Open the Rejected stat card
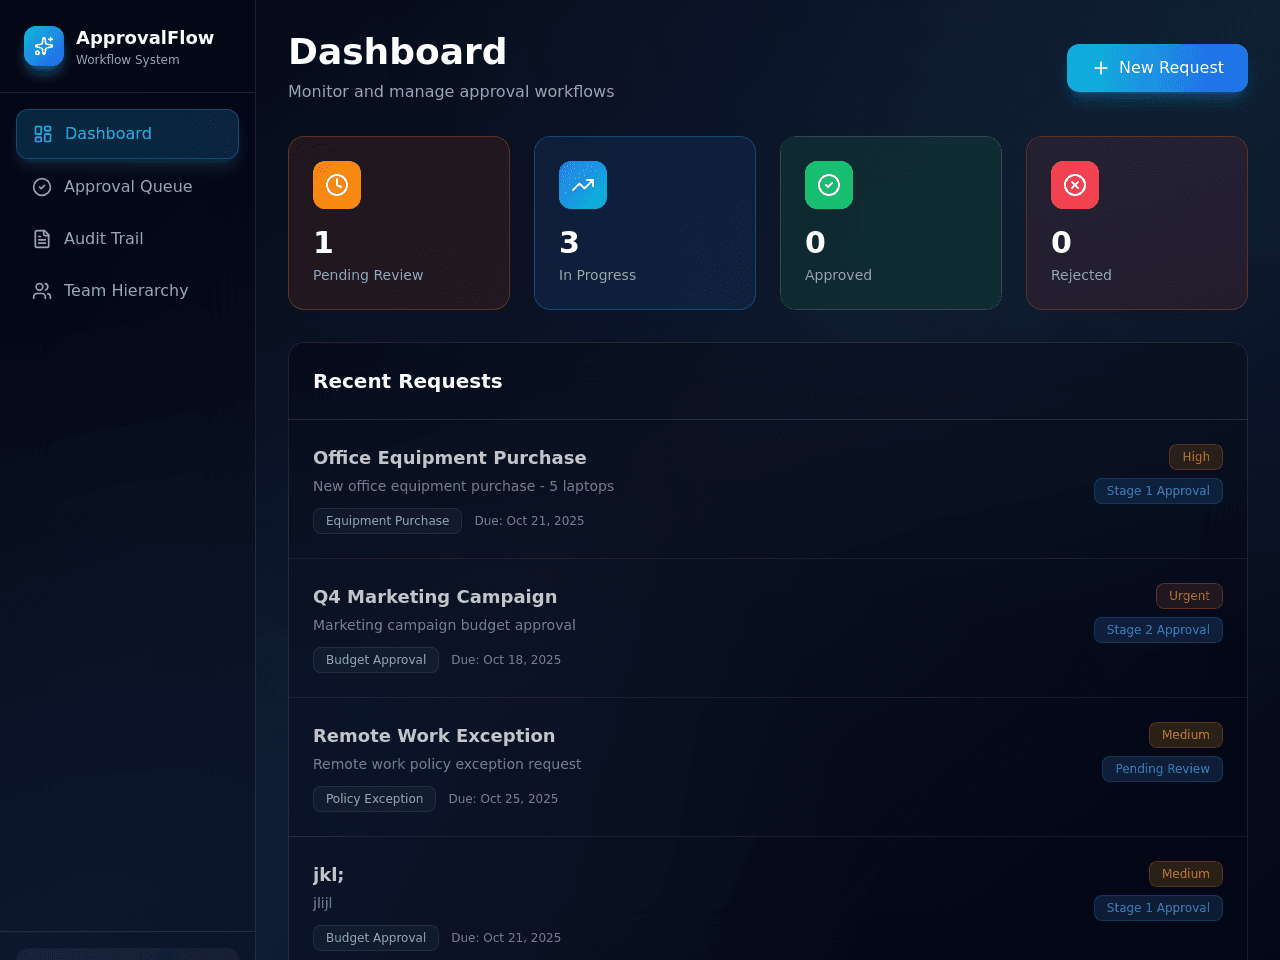Screen dimensions: 1280x960 1137,223
